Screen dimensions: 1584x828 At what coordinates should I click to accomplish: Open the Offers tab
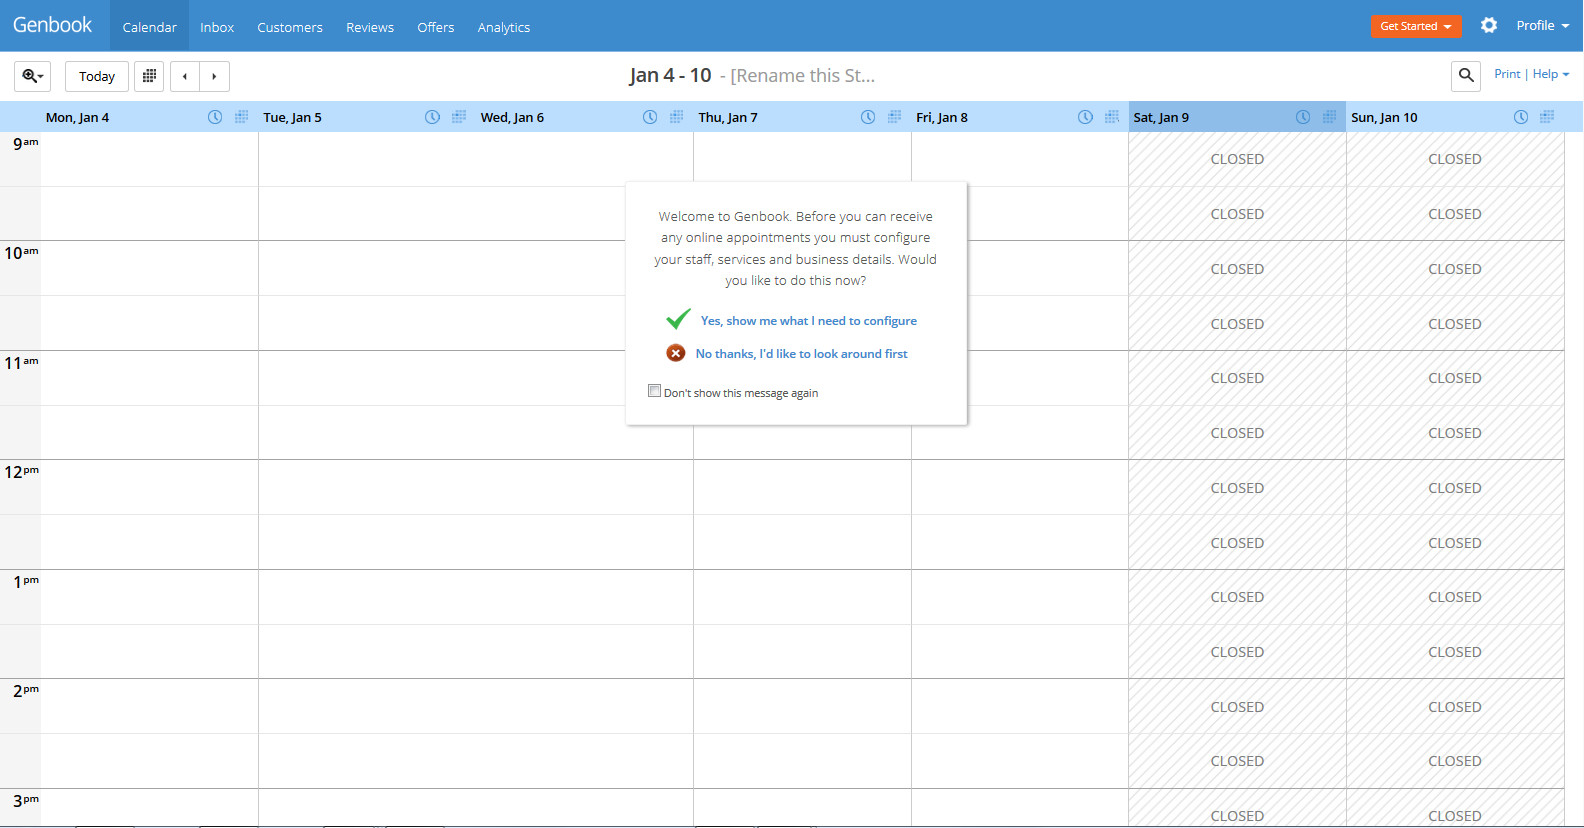[436, 27]
